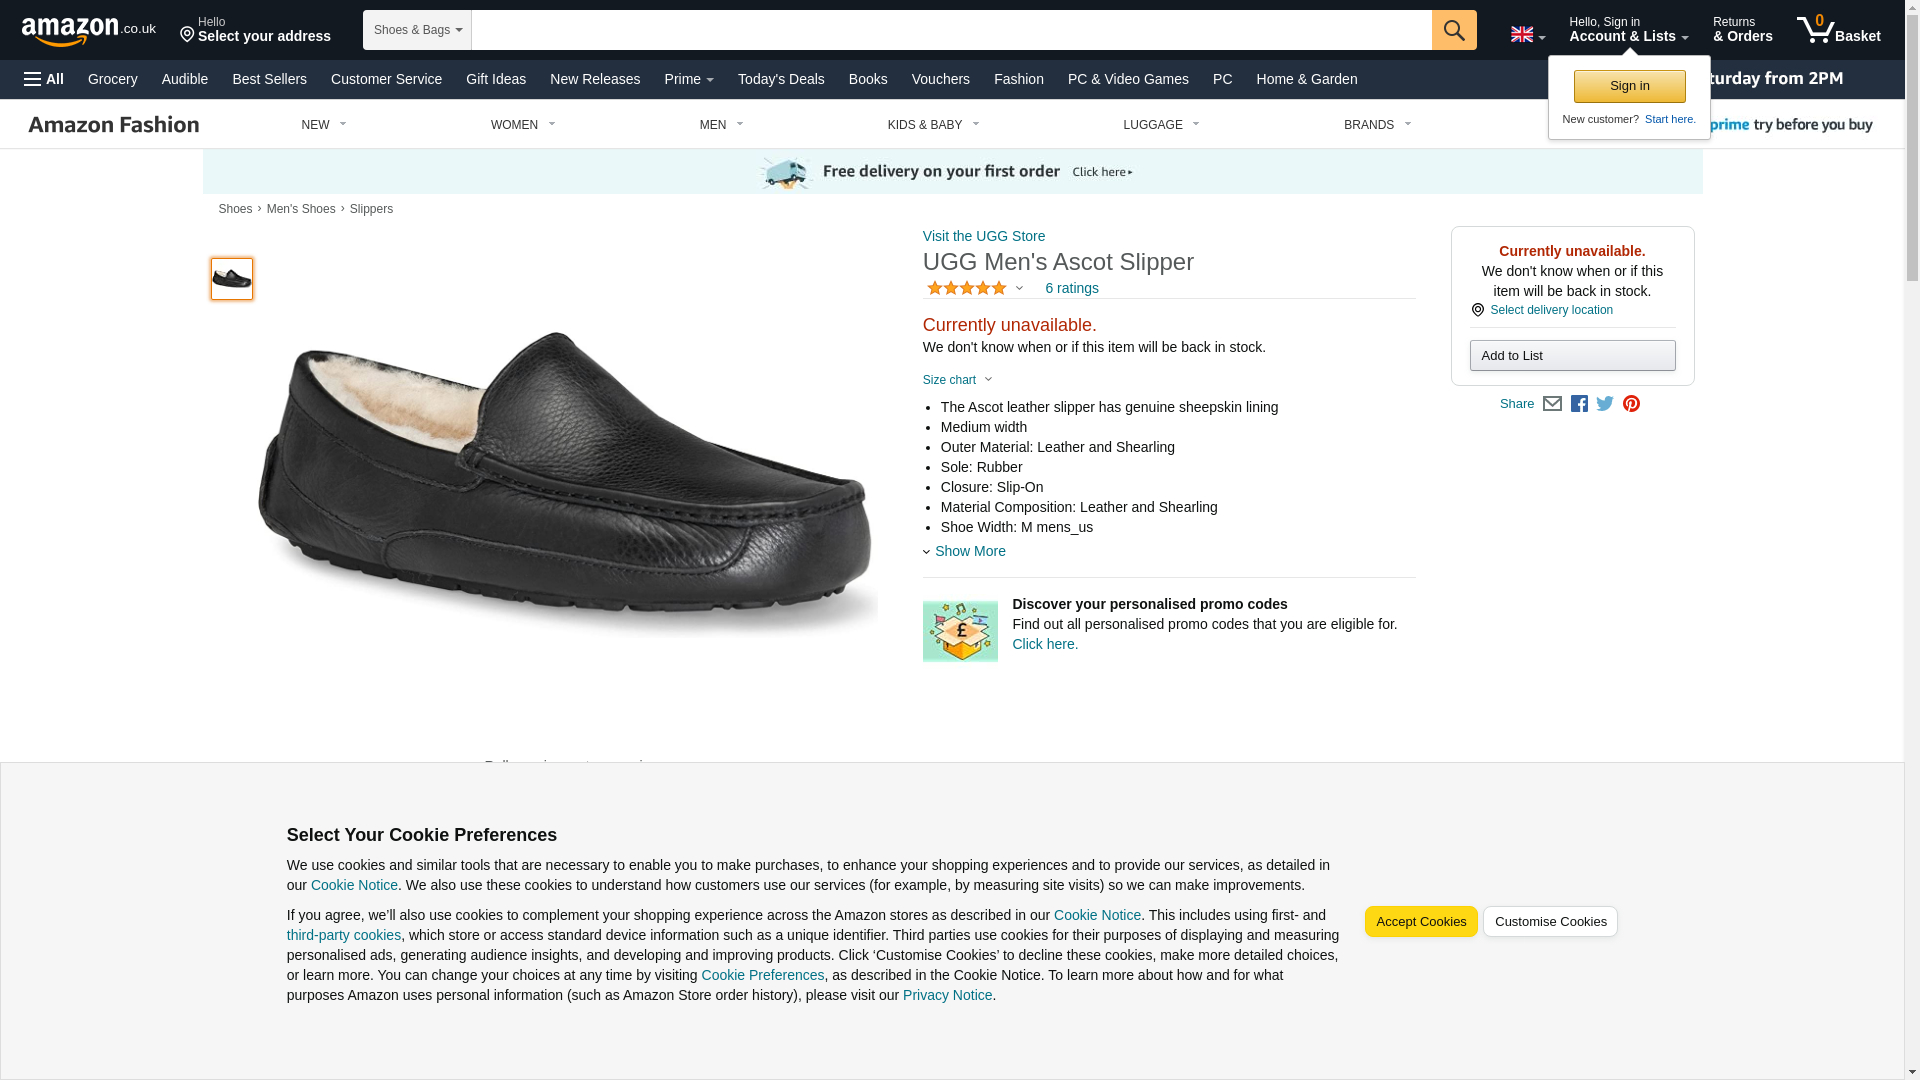Focus the Amazon search text field
The width and height of the screenshot is (1920, 1080).
point(952,30)
